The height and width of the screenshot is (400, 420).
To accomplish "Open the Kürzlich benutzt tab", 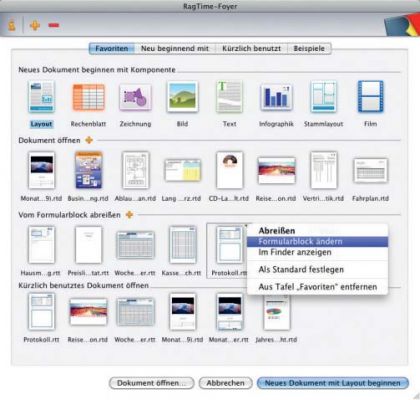I will click(x=251, y=49).
